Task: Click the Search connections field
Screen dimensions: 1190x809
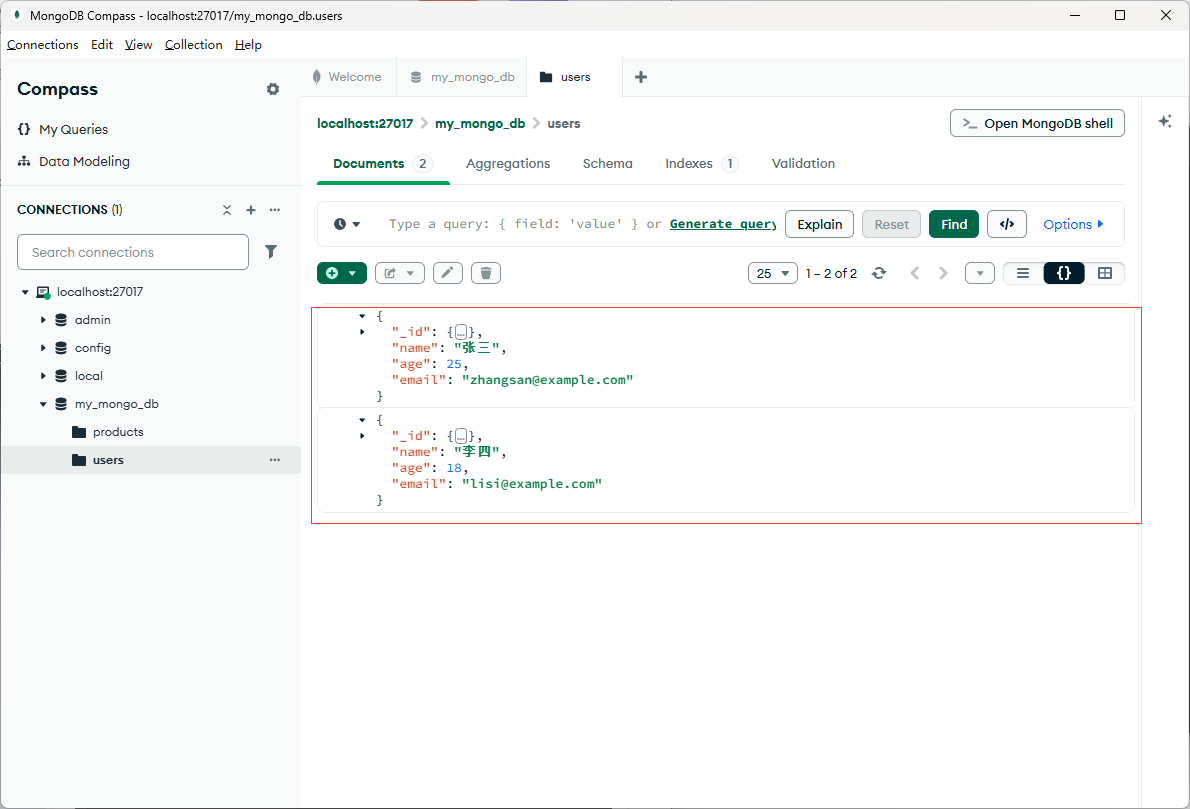Action: click(x=132, y=252)
